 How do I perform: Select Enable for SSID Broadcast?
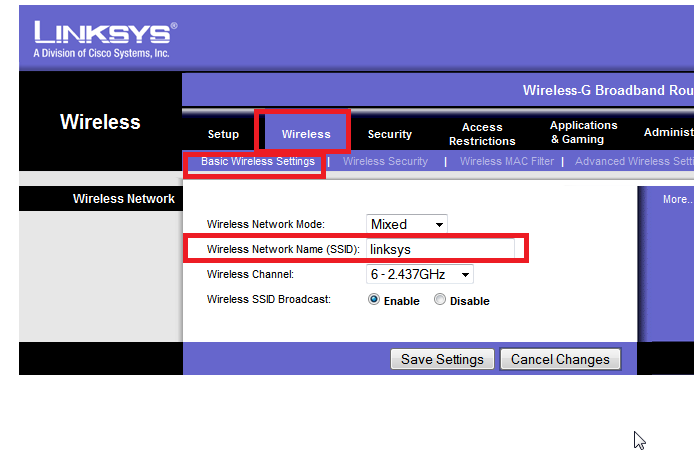(x=374, y=300)
